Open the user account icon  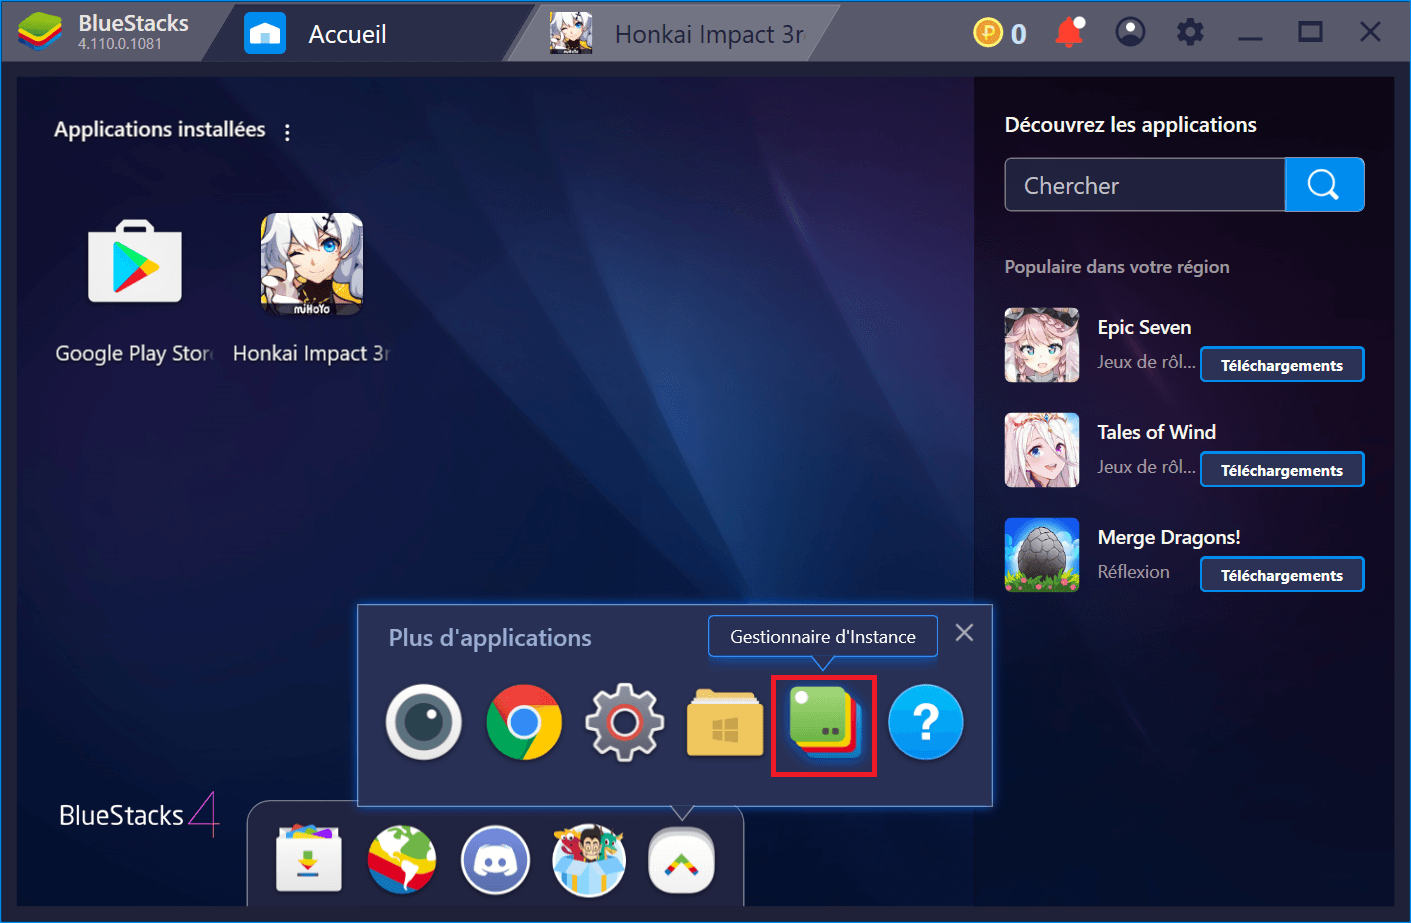(1130, 33)
